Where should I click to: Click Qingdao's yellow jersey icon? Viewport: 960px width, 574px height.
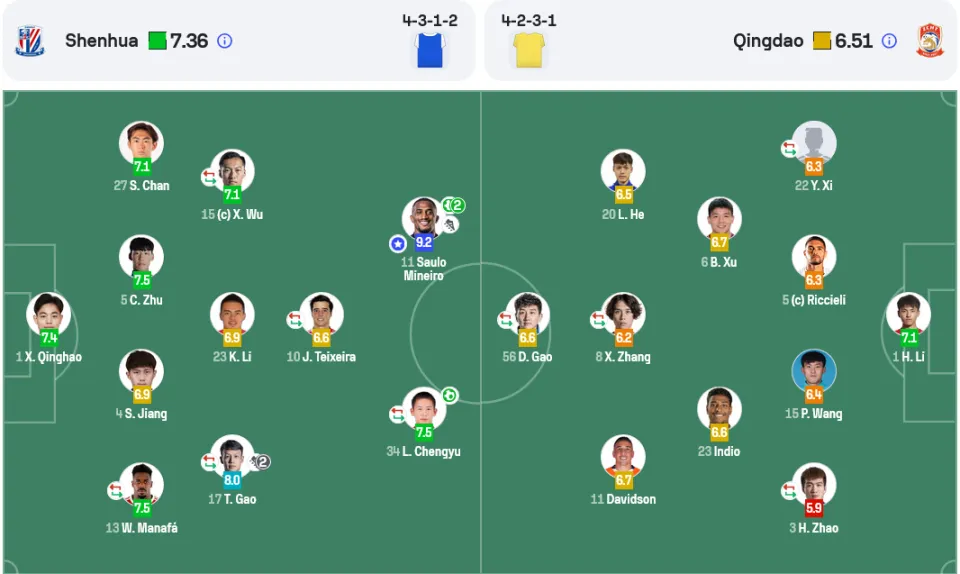pos(529,50)
